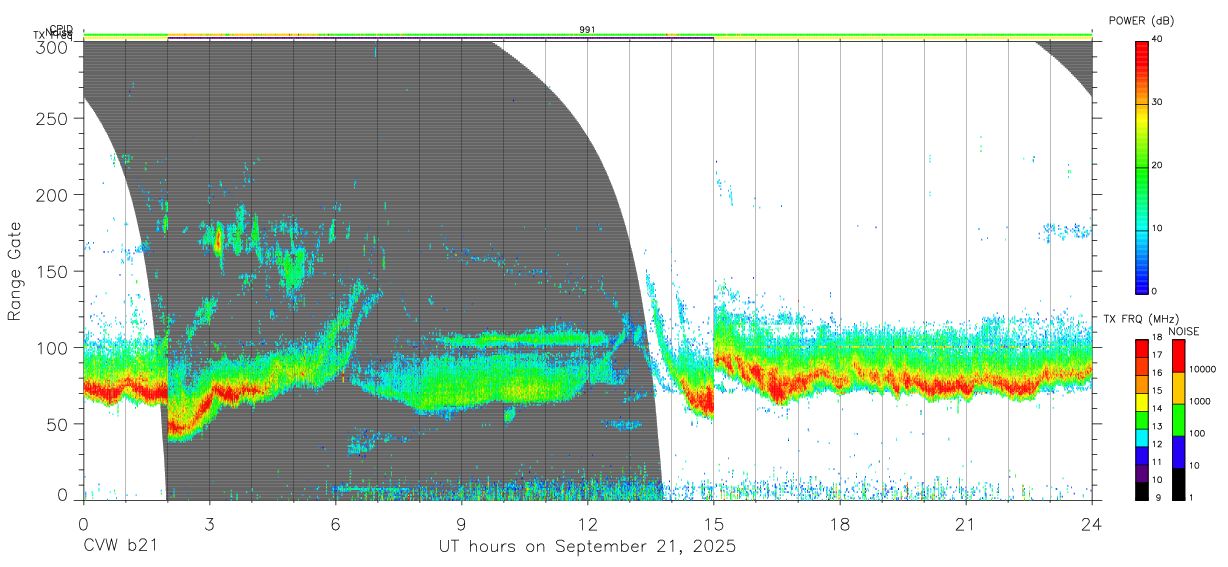Click the 250 range gate tick label

tap(54, 118)
